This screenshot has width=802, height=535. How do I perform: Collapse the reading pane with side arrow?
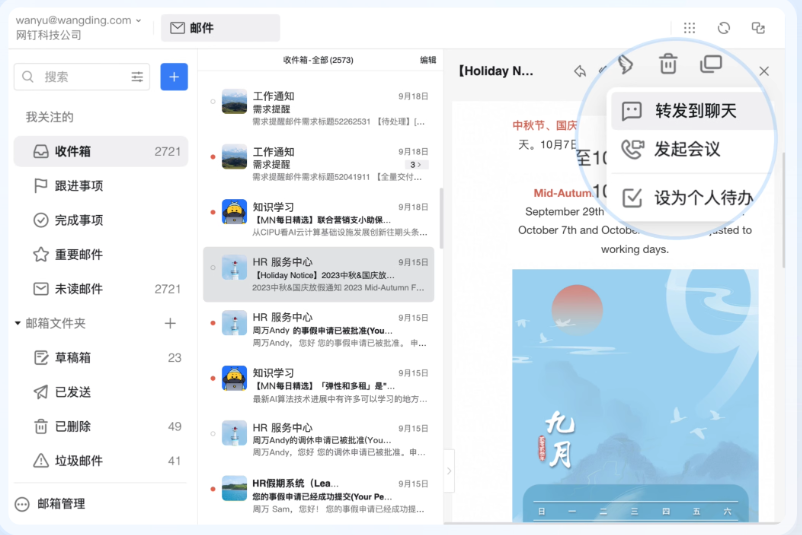pyautogui.click(x=449, y=471)
